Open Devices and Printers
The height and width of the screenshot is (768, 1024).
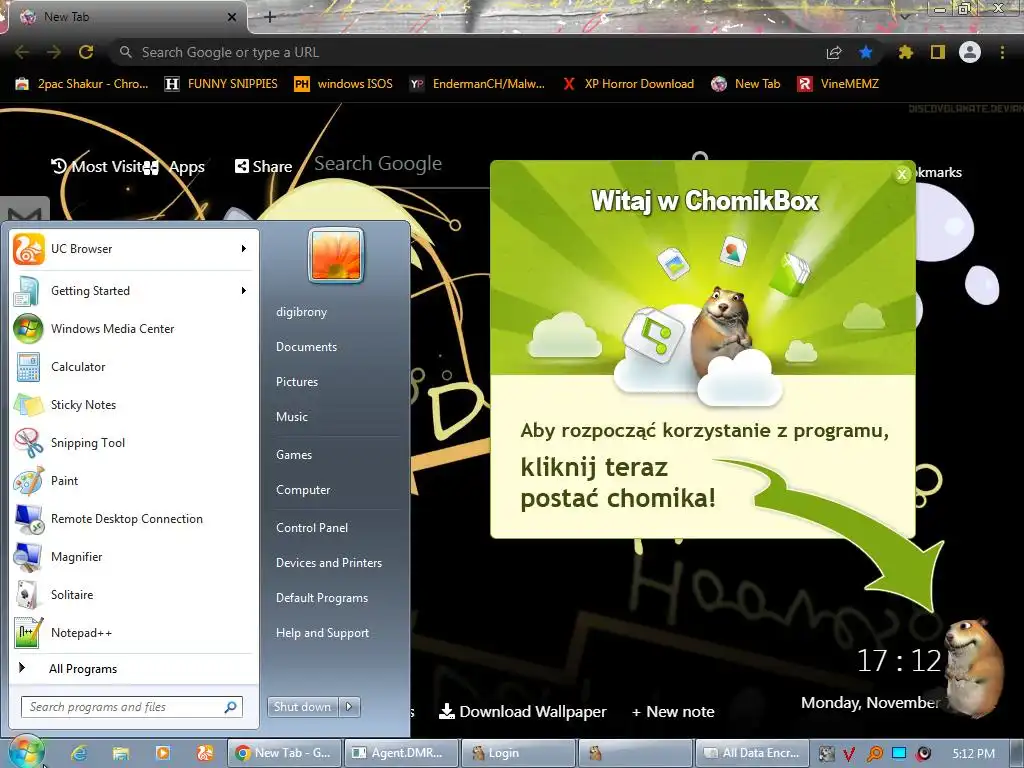coord(328,563)
